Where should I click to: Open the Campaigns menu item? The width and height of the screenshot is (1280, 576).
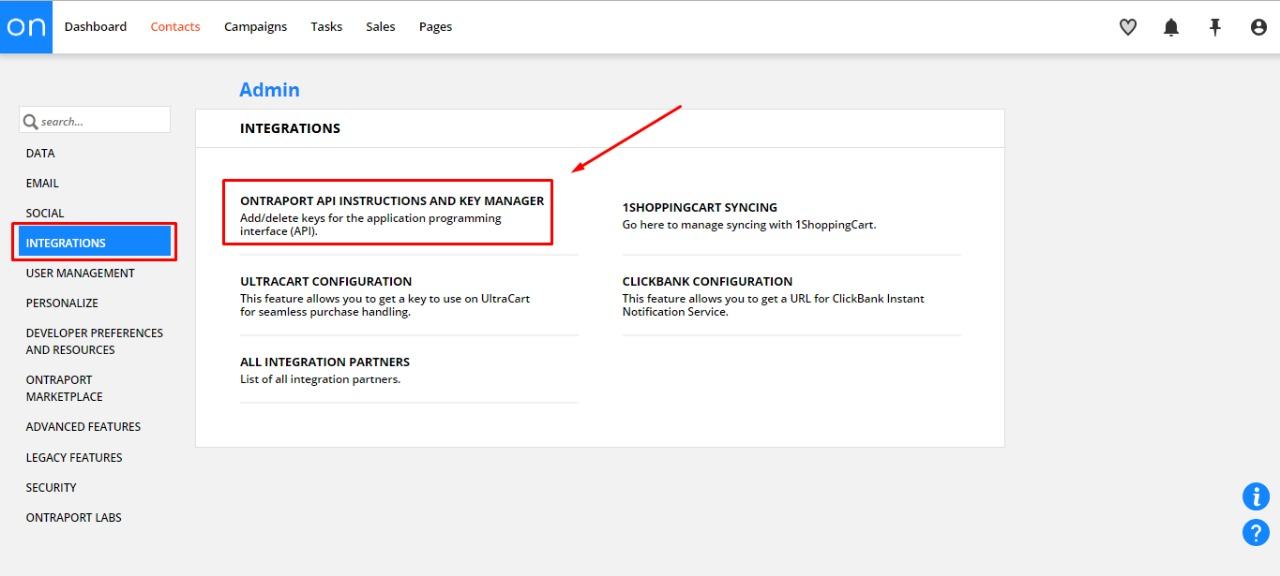[x=255, y=27]
